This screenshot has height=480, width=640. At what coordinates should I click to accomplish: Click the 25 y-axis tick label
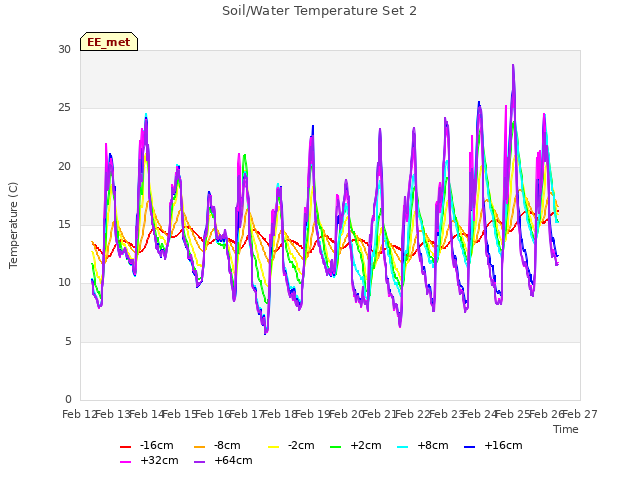pyautogui.click(x=64, y=108)
